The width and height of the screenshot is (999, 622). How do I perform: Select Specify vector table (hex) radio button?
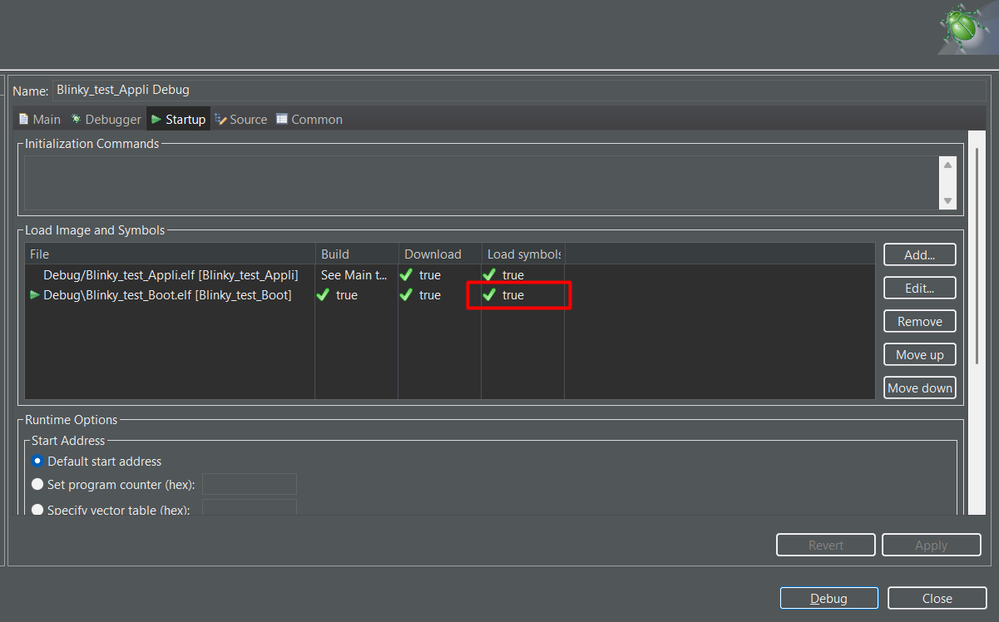point(38,509)
